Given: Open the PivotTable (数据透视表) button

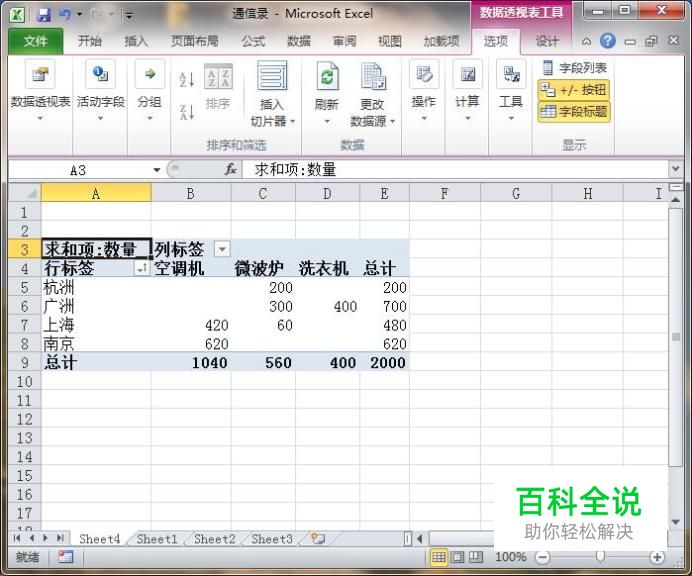Looking at the screenshot, I should click(40, 90).
